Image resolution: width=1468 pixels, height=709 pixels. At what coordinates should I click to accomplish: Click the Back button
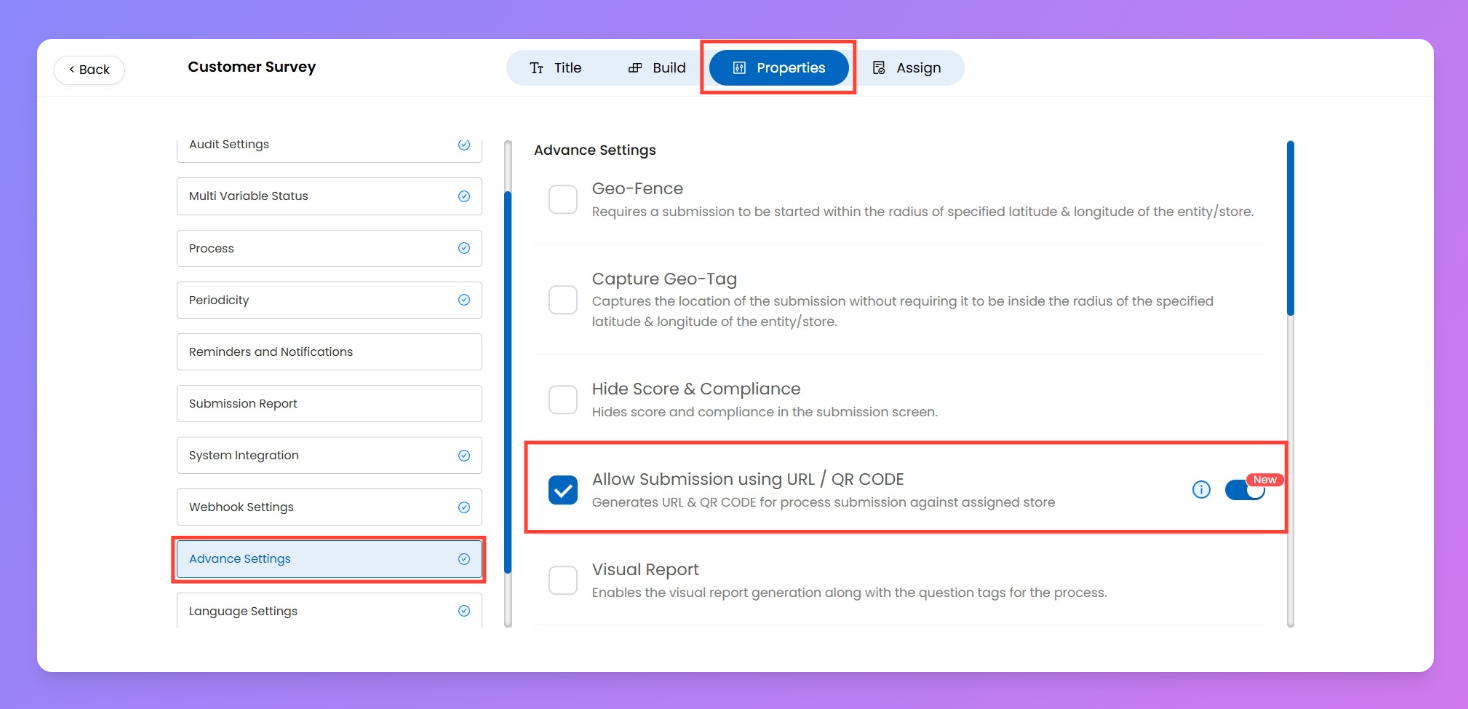89,70
